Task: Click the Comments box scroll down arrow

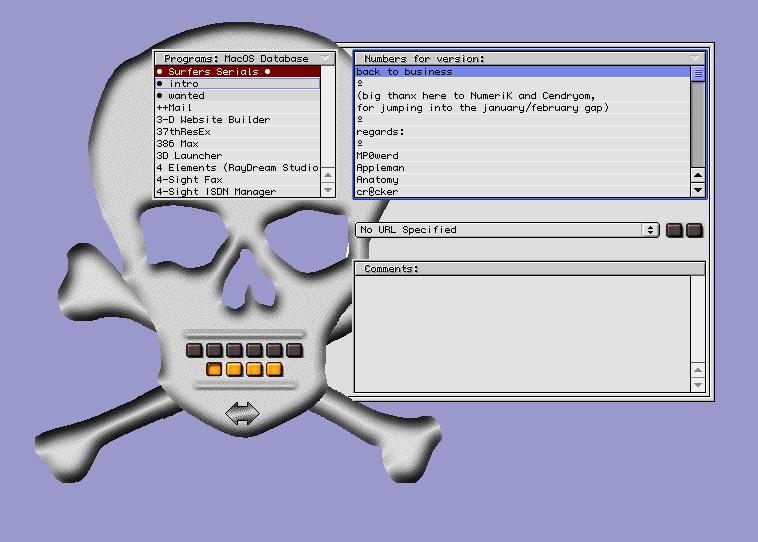Action: [x=698, y=385]
